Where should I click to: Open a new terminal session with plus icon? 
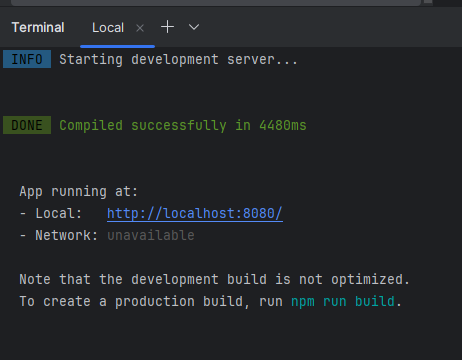coord(167,27)
